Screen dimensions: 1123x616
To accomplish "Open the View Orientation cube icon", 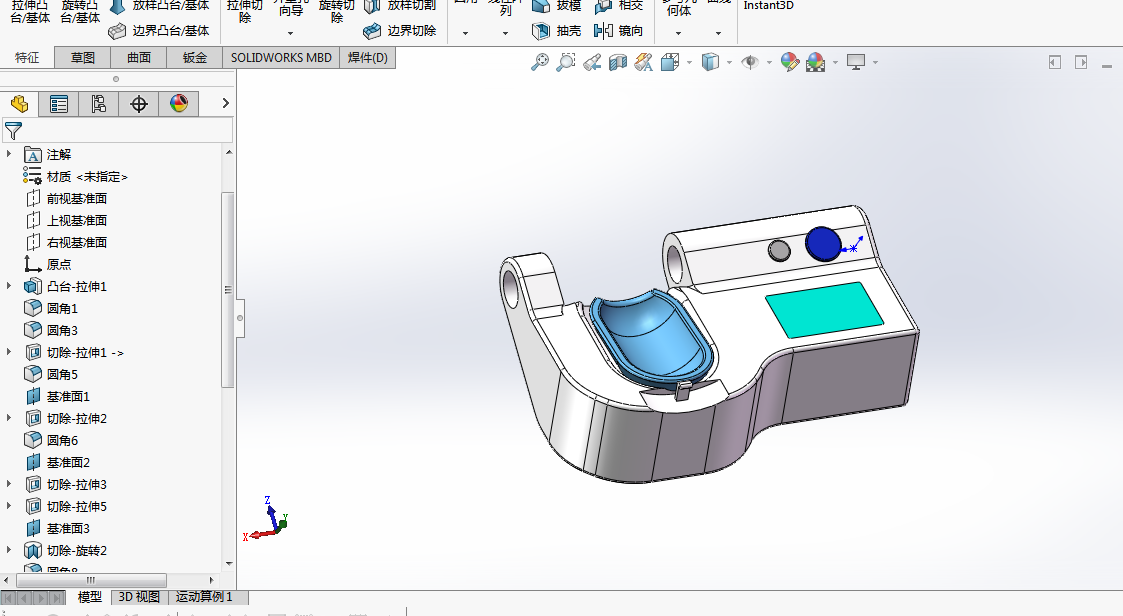I will (670, 62).
